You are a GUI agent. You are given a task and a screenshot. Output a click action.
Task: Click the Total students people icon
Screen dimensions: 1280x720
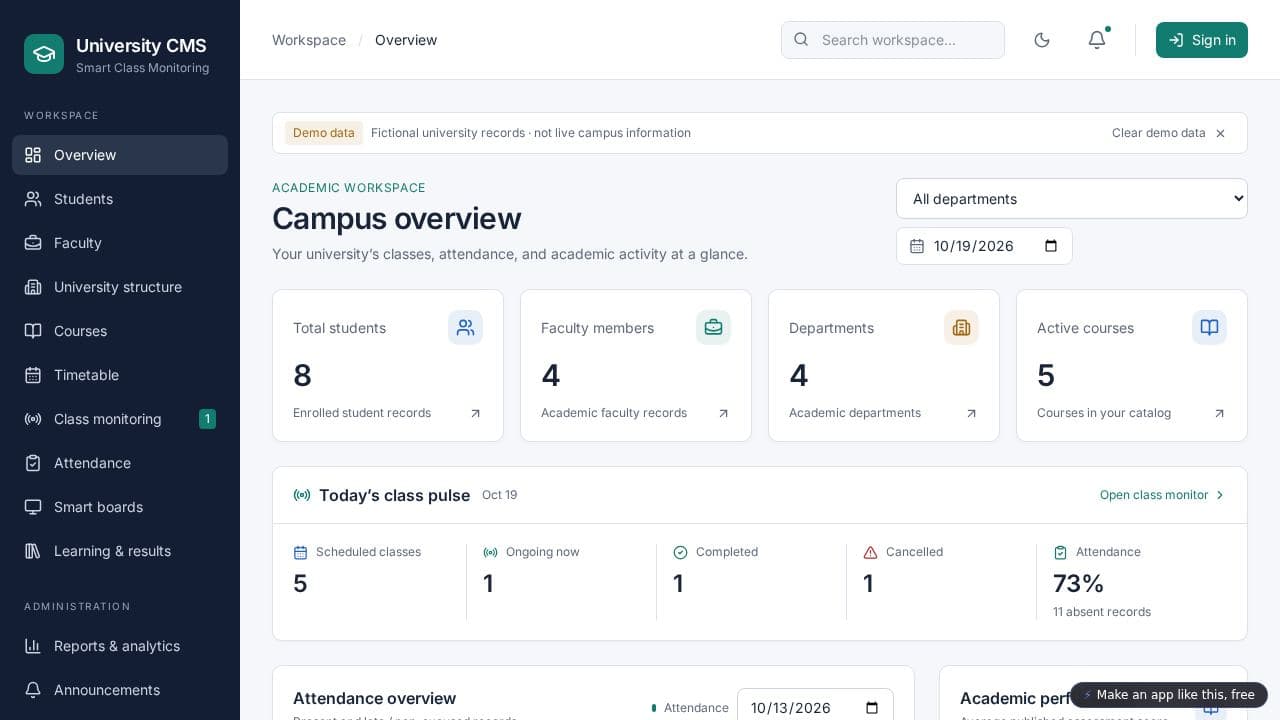point(465,327)
